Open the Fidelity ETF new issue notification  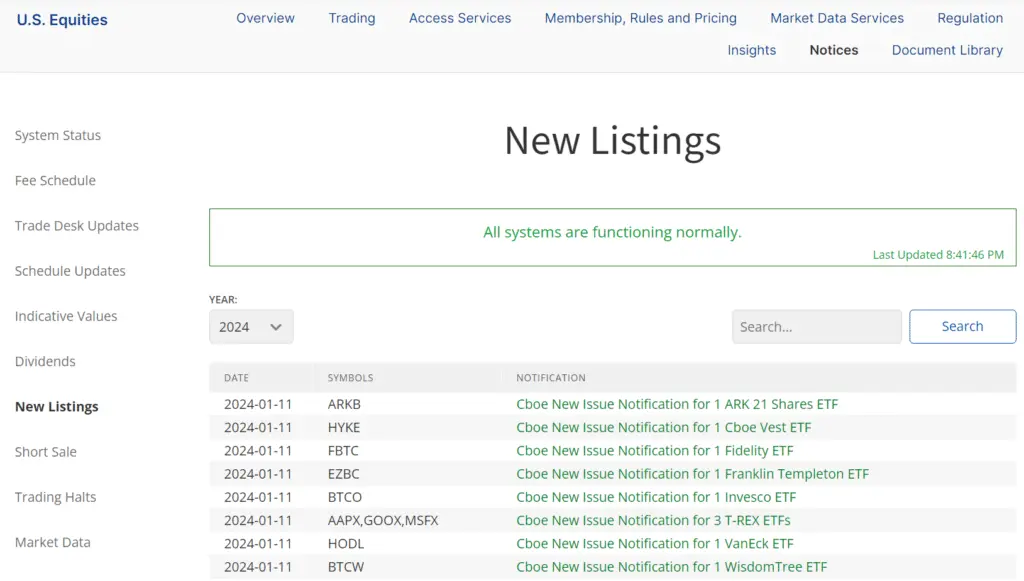654,450
